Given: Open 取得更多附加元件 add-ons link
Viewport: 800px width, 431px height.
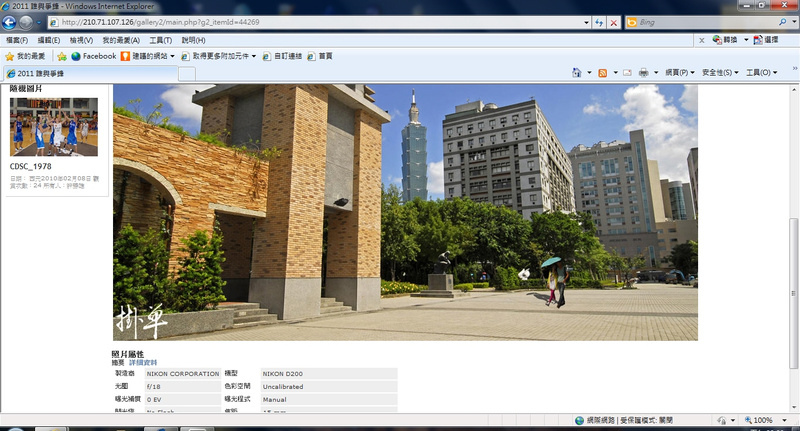Looking at the screenshot, I should (x=218, y=56).
